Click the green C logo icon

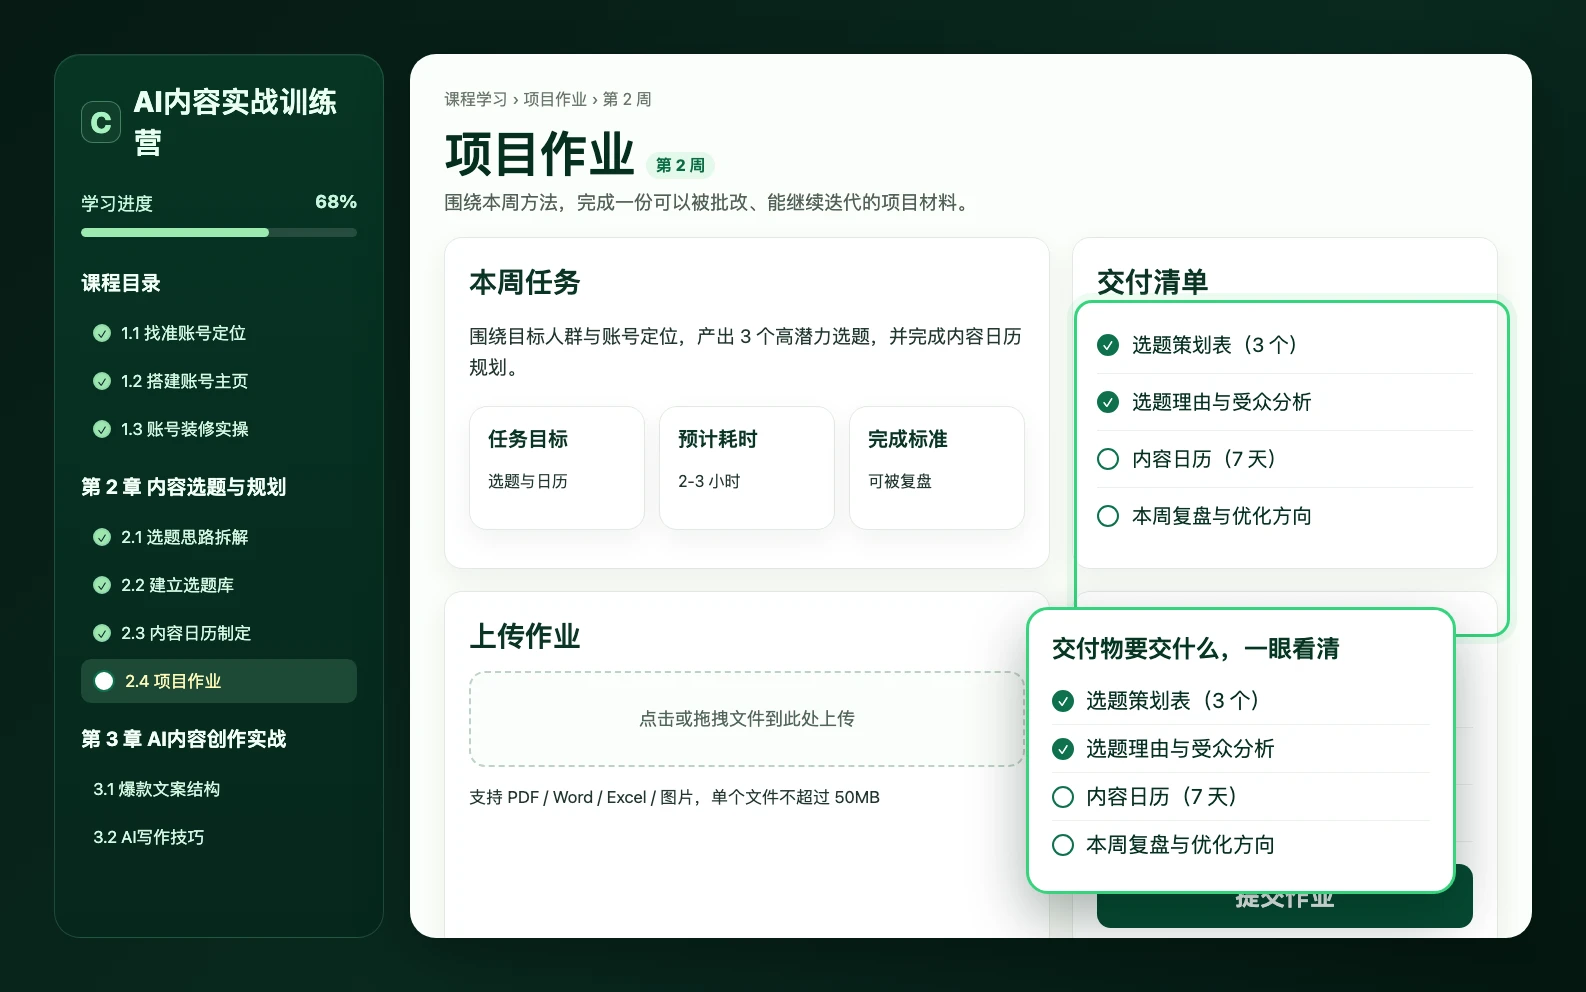[101, 122]
